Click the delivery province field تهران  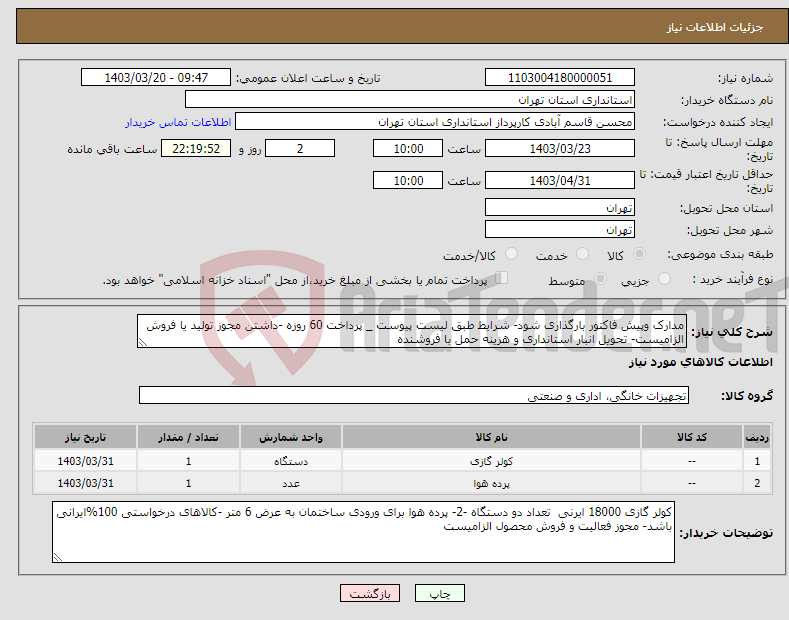point(560,207)
